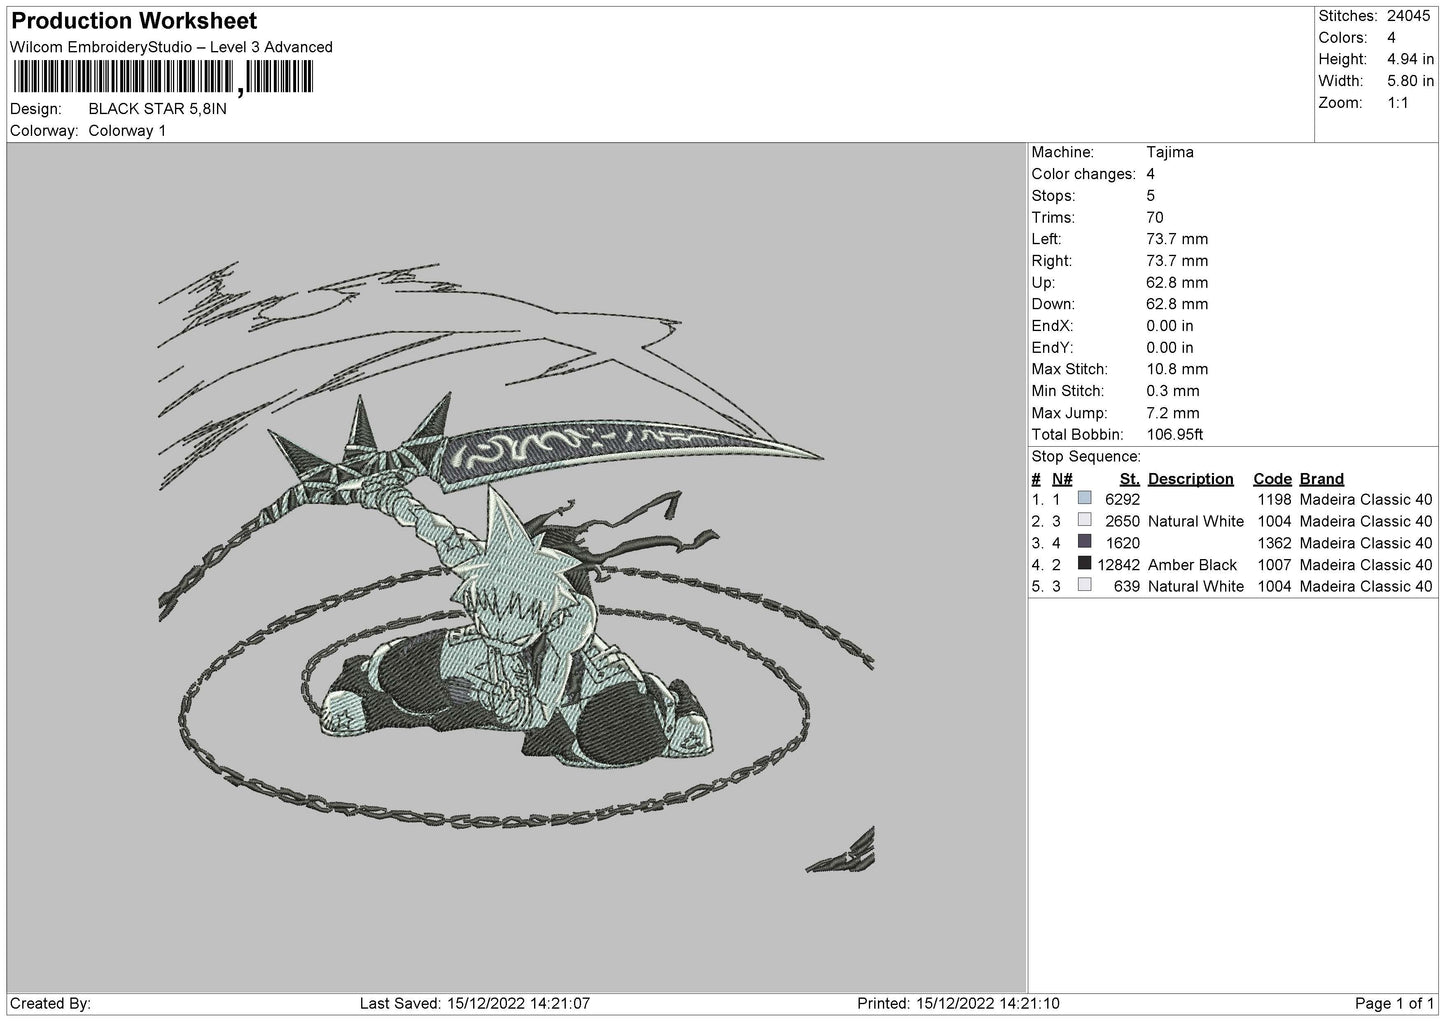The height and width of the screenshot is (1021, 1445).
Task: Click the 'Right:' extent label
Action: pos(1052,261)
